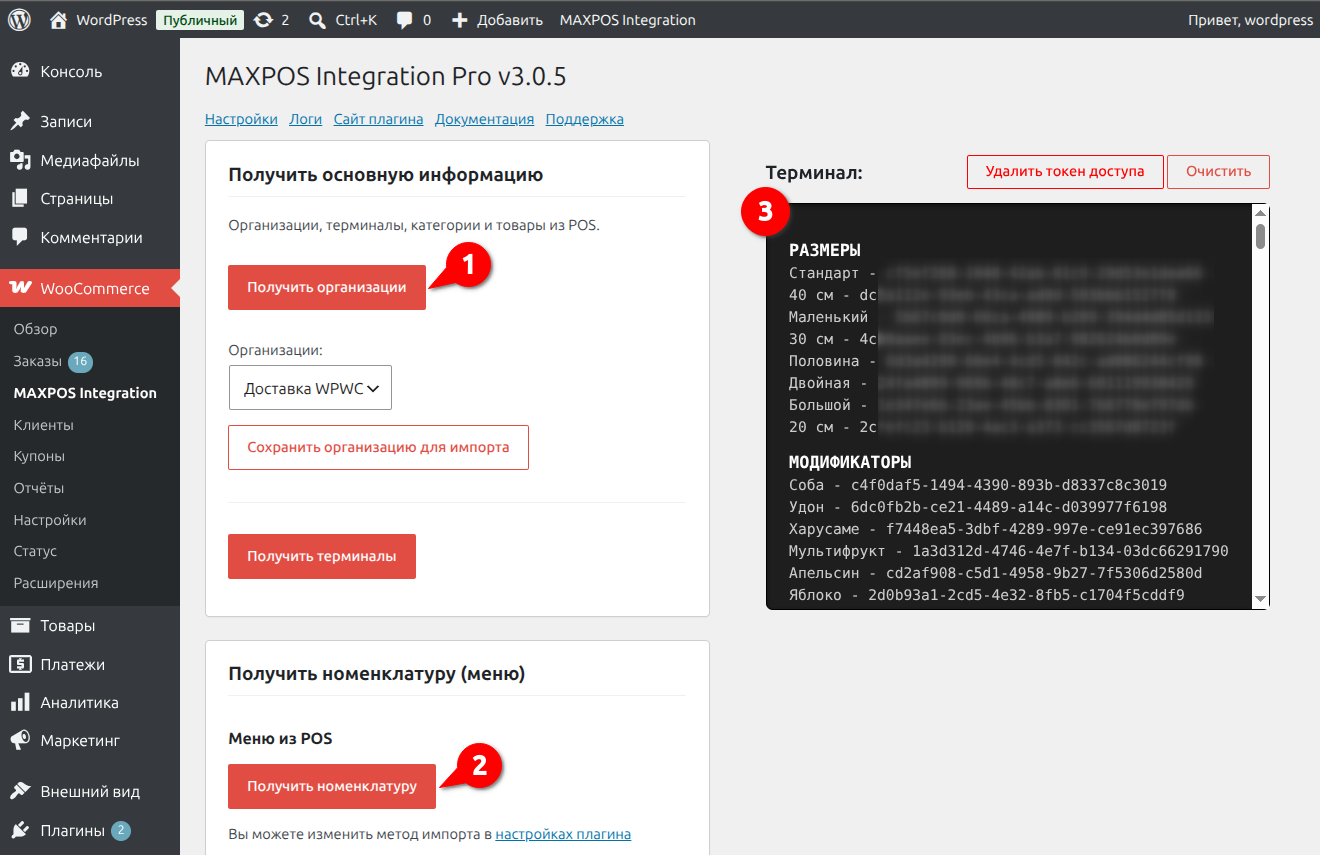Open the Ctrl+K search icon

(317, 20)
